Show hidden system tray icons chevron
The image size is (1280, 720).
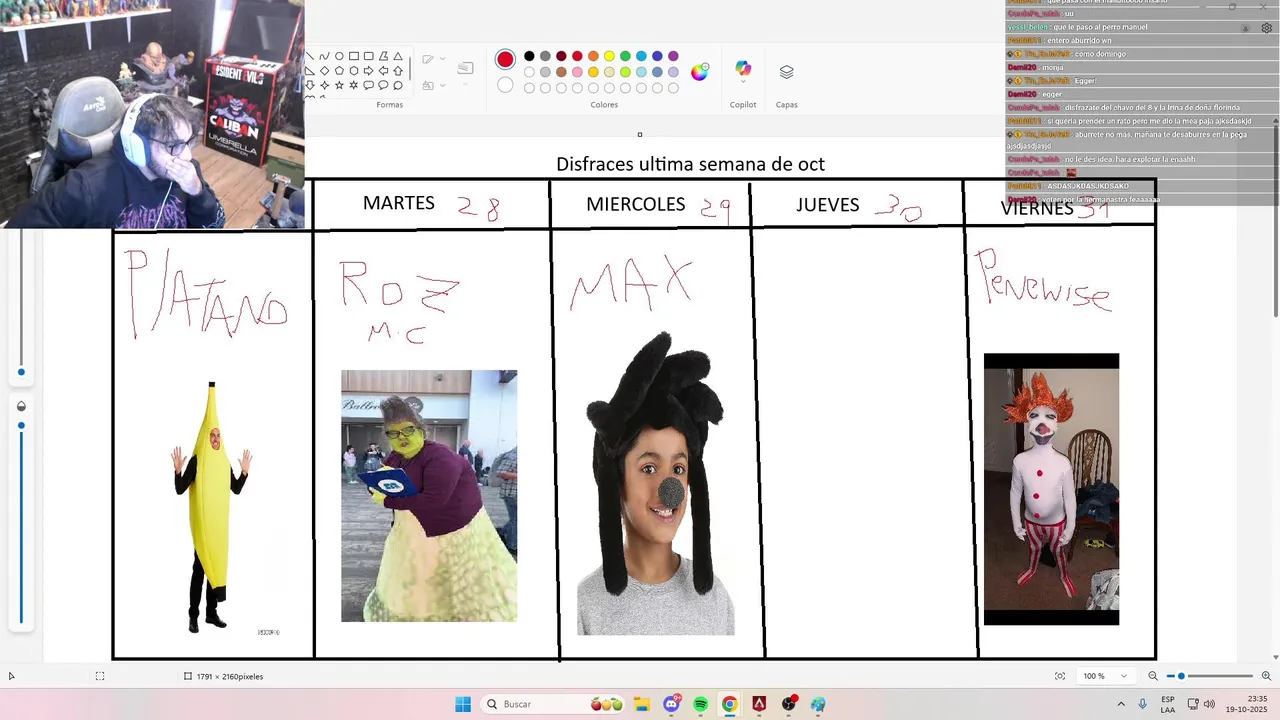1120,704
